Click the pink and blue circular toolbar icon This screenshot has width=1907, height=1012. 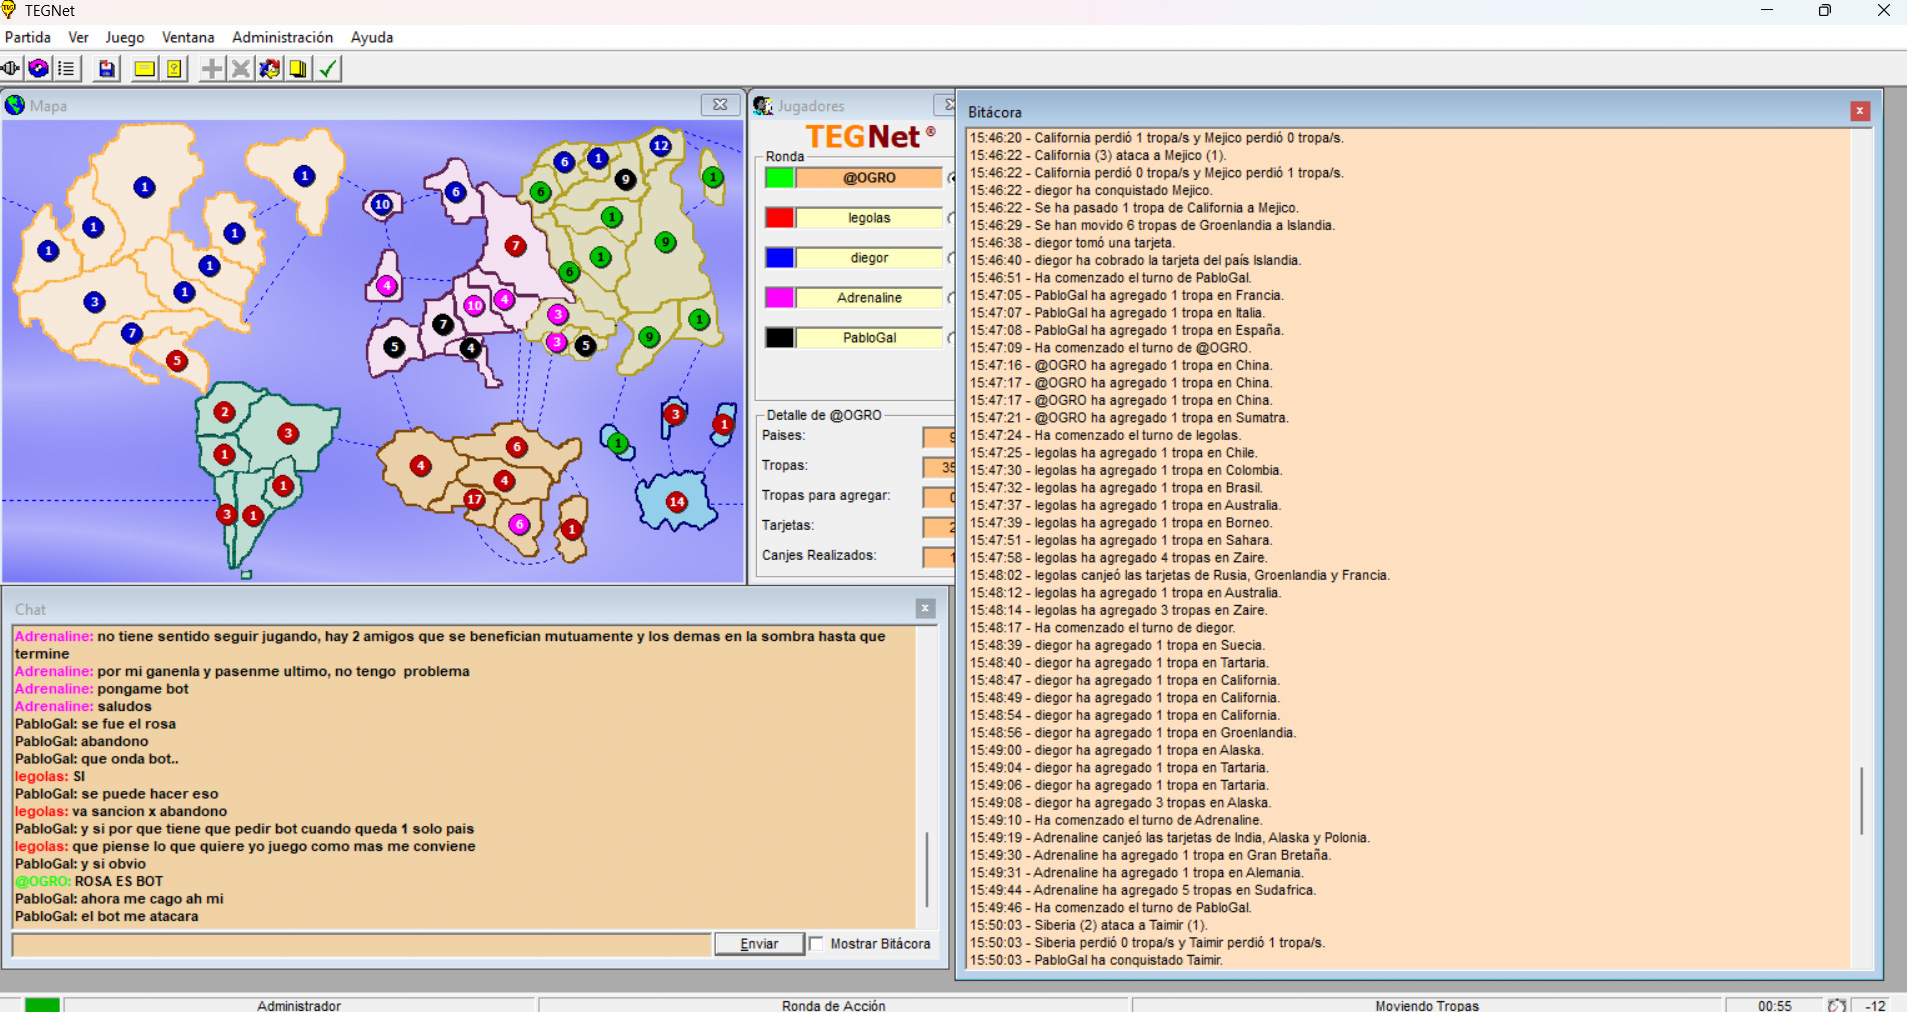click(x=38, y=69)
